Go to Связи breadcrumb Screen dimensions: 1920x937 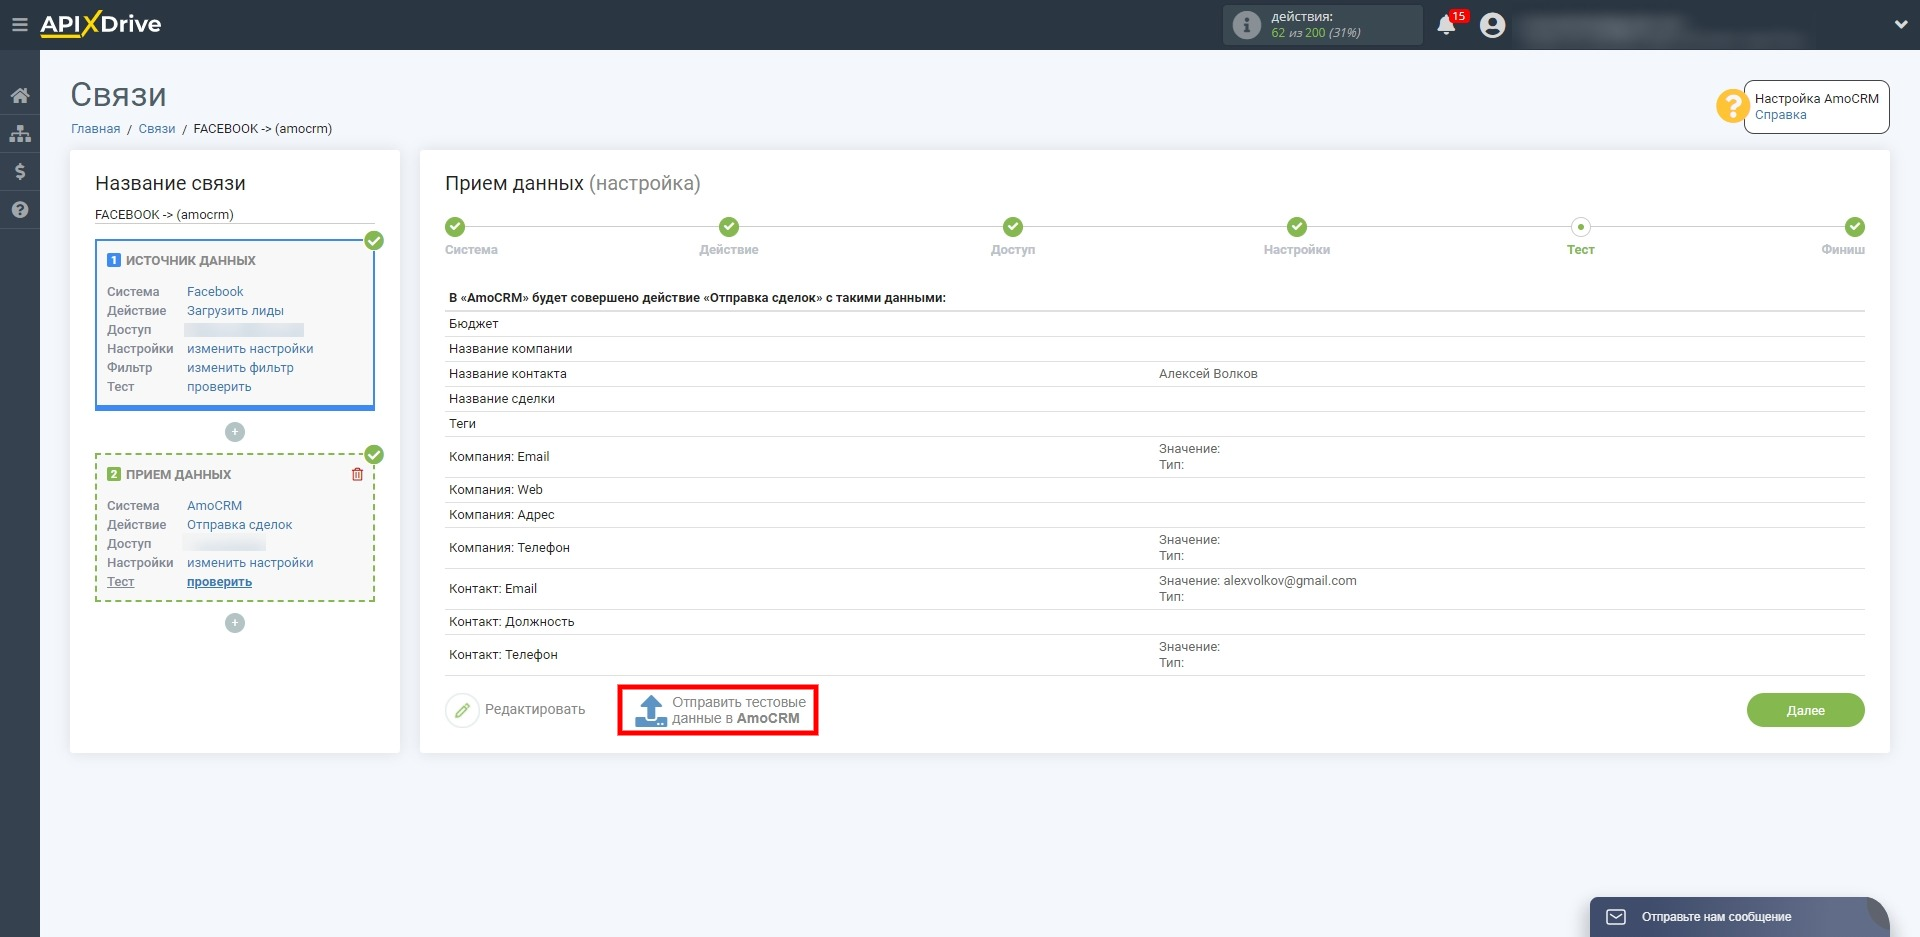pos(157,129)
